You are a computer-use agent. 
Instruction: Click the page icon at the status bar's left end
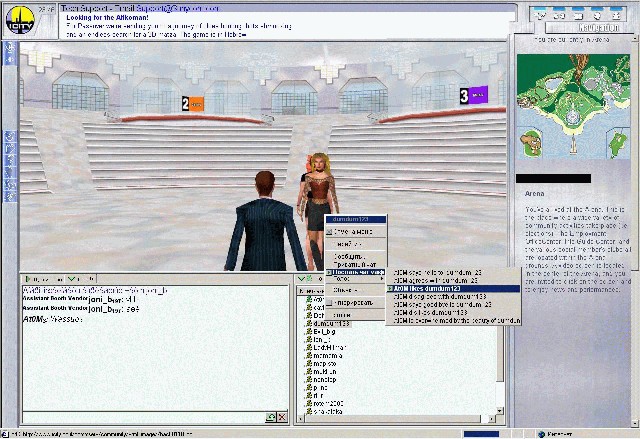(5, 434)
